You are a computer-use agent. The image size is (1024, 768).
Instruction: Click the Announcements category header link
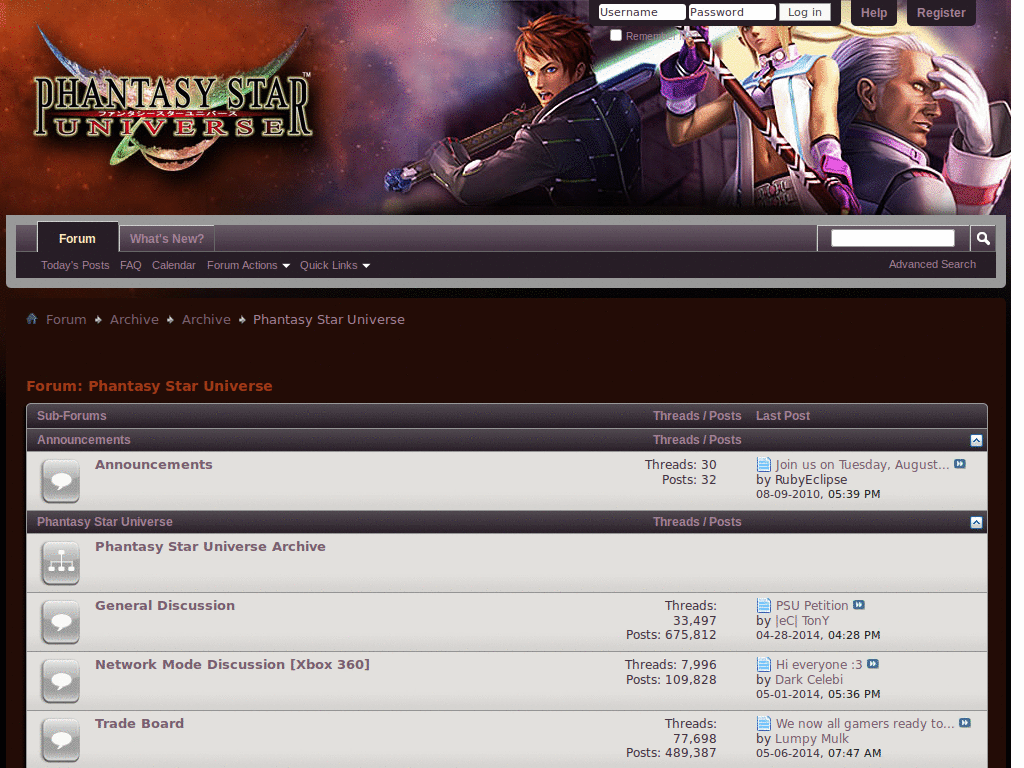point(84,440)
